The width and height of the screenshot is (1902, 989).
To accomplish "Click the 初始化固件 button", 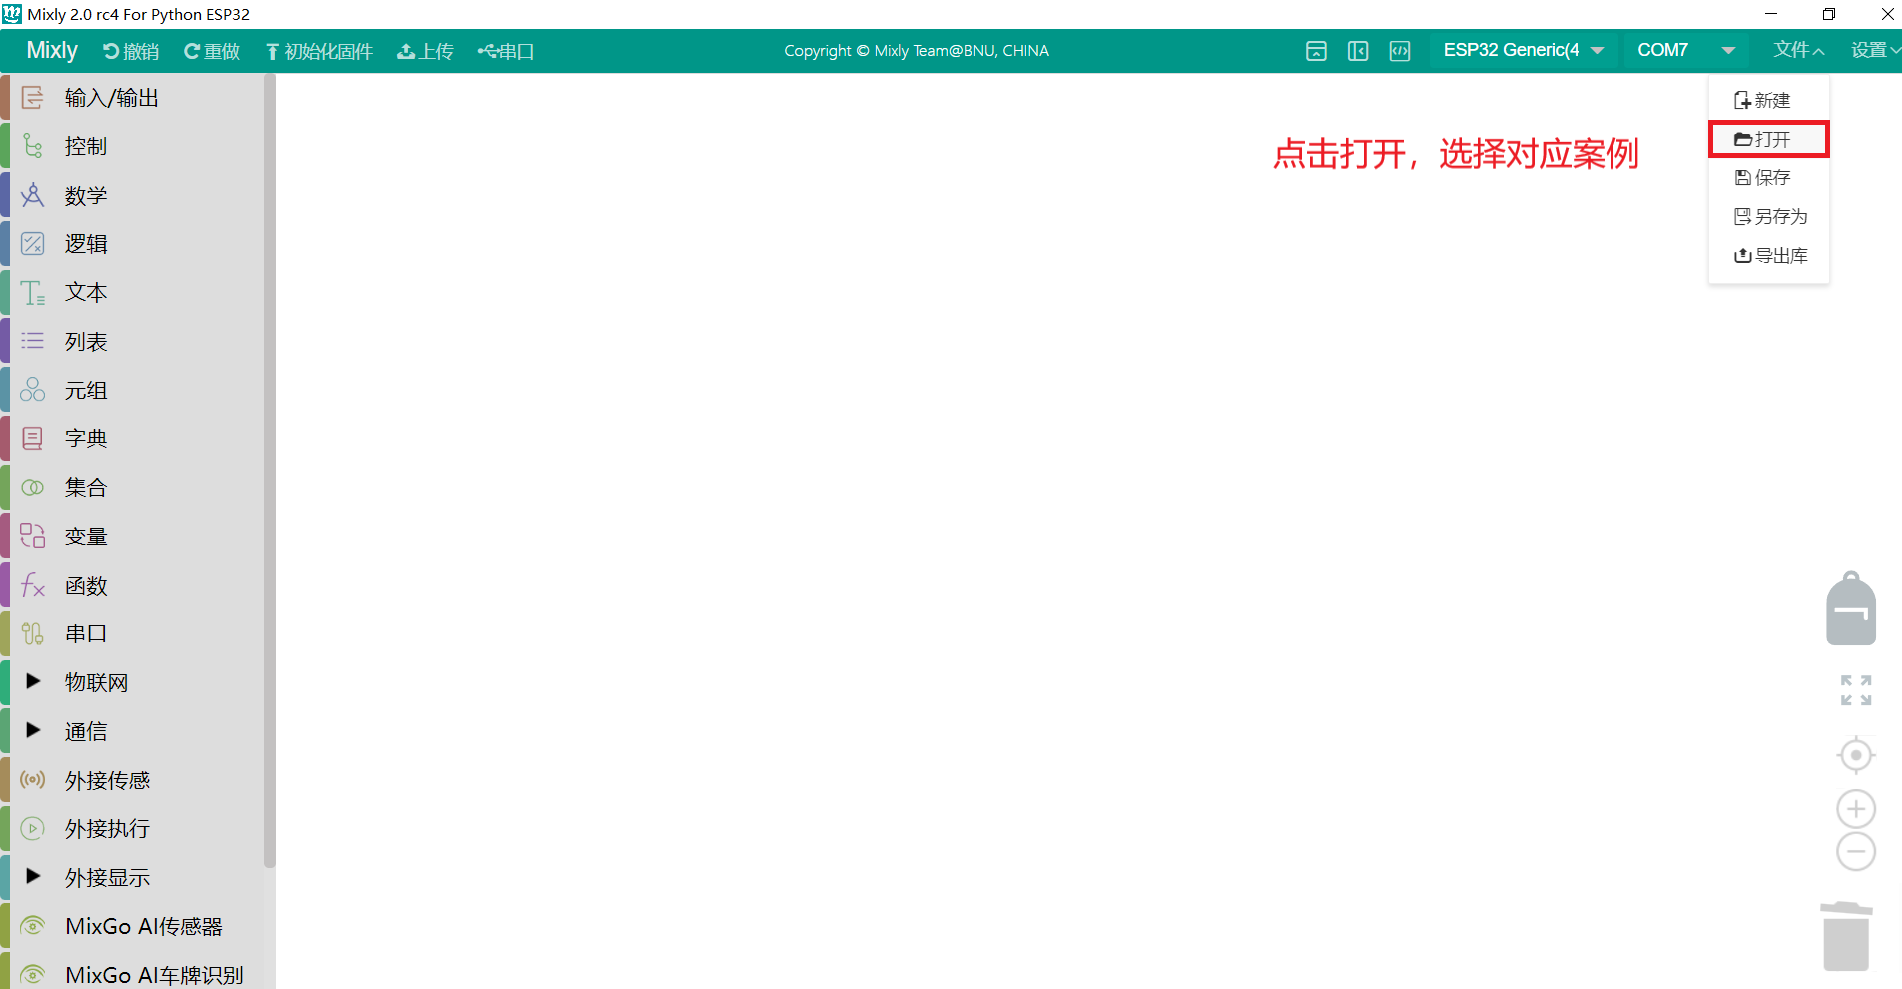I will pyautogui.click(x=319, y=51).
